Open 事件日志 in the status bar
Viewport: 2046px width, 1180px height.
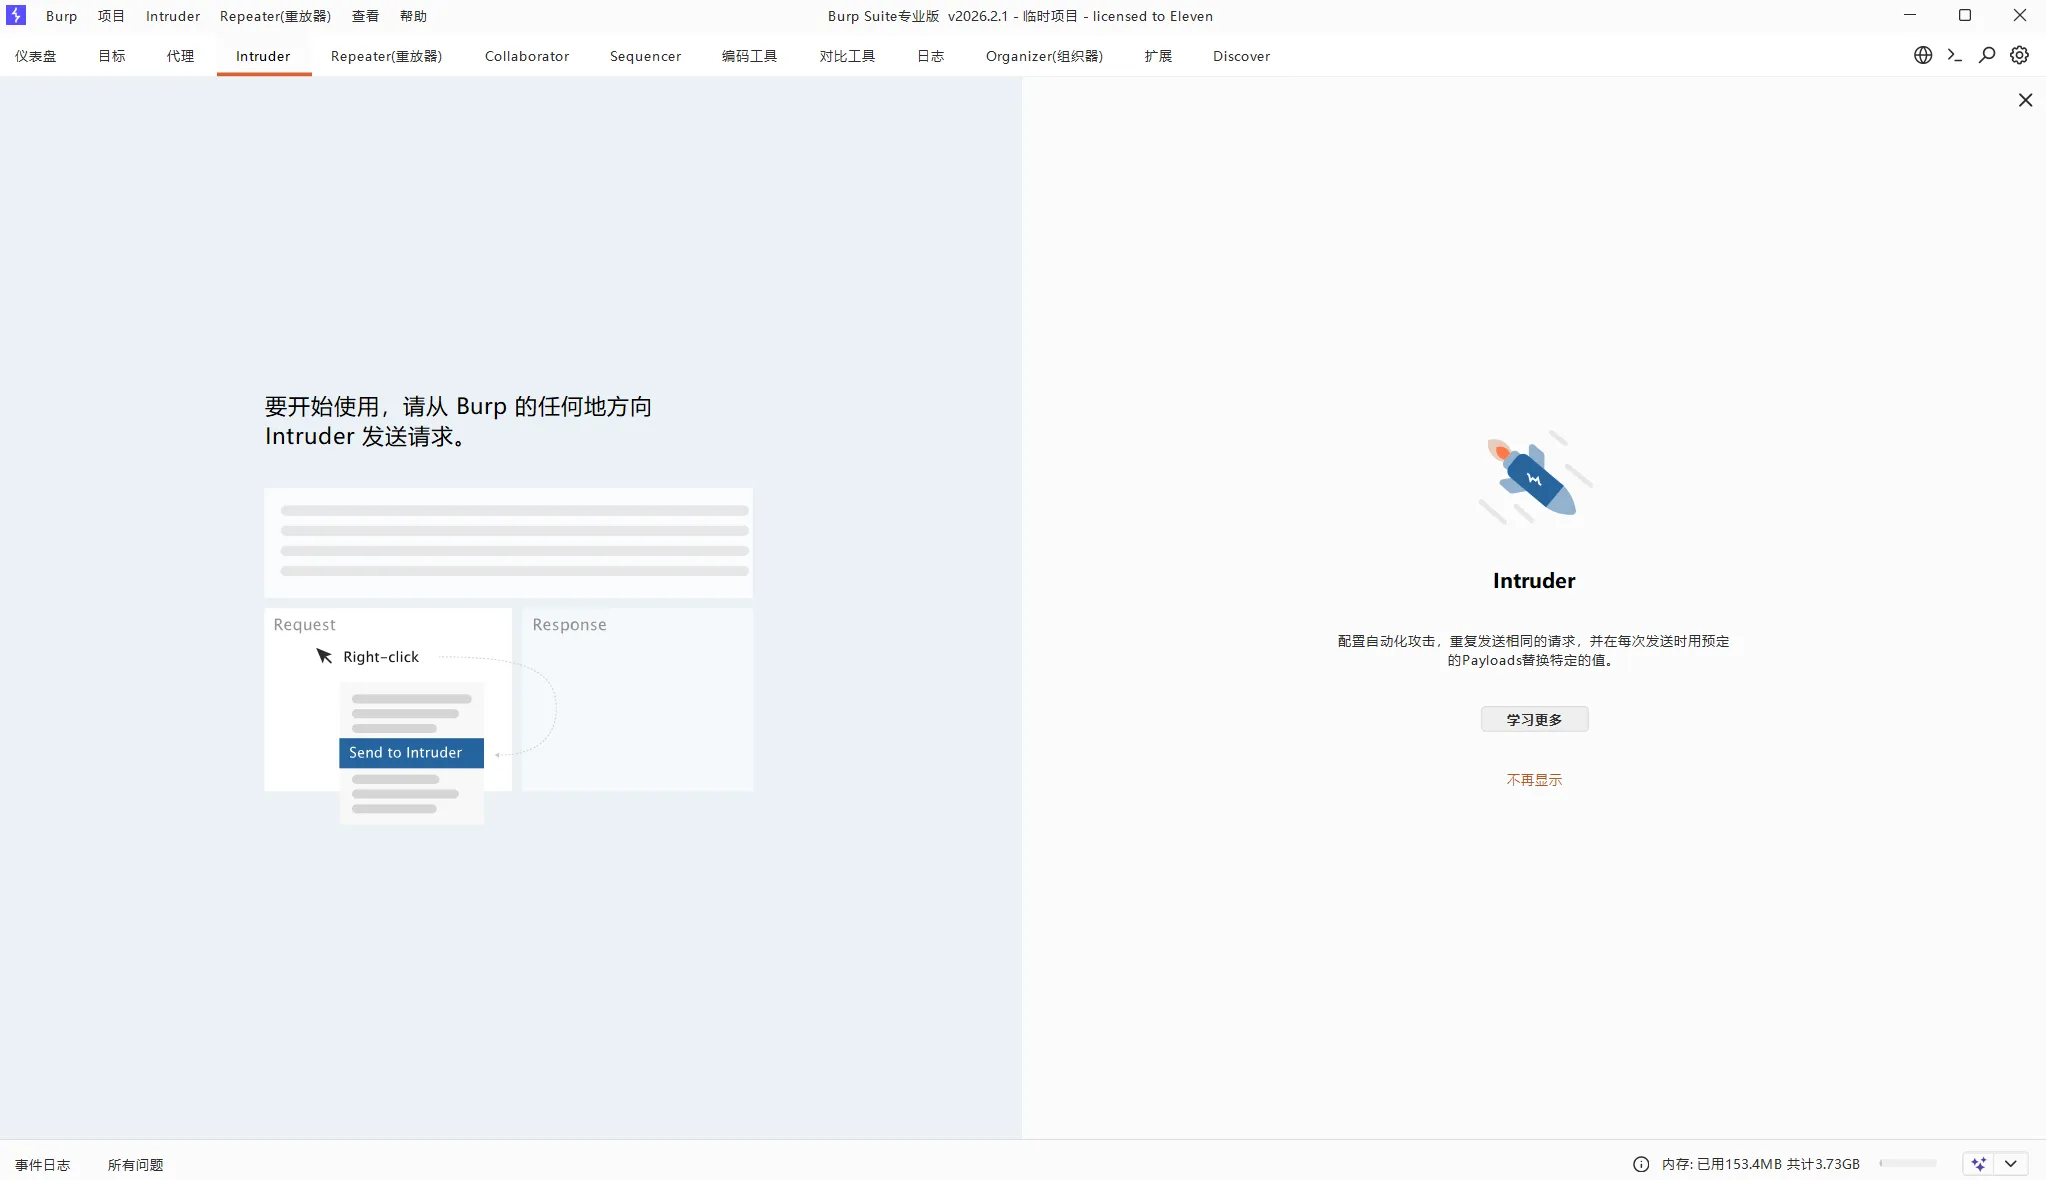click(x=43, y=1165)
